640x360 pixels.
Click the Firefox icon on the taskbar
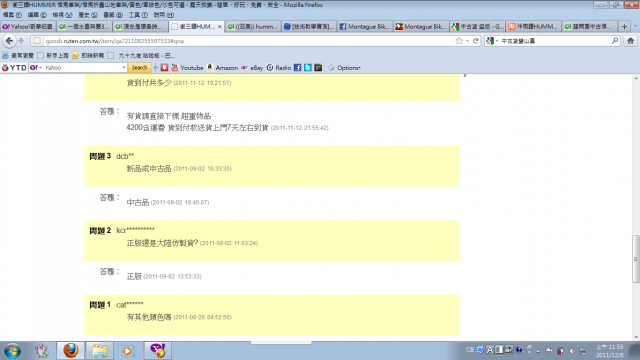point(71,351)
